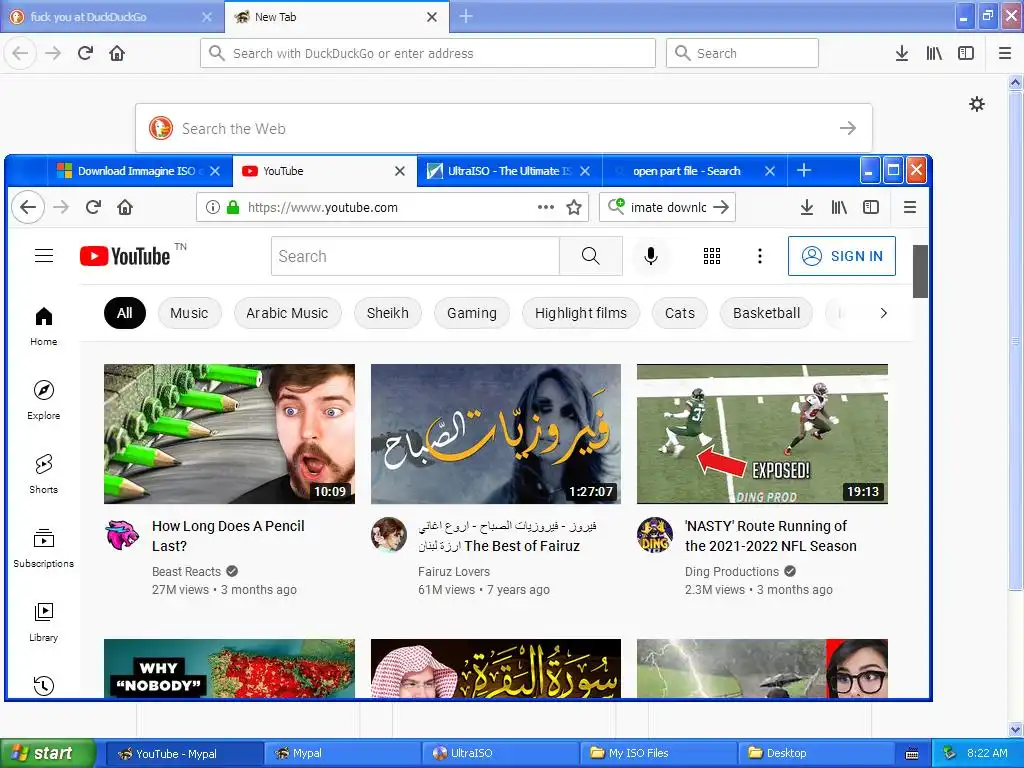Click home button in background browser window

click(x=117, y=54)
